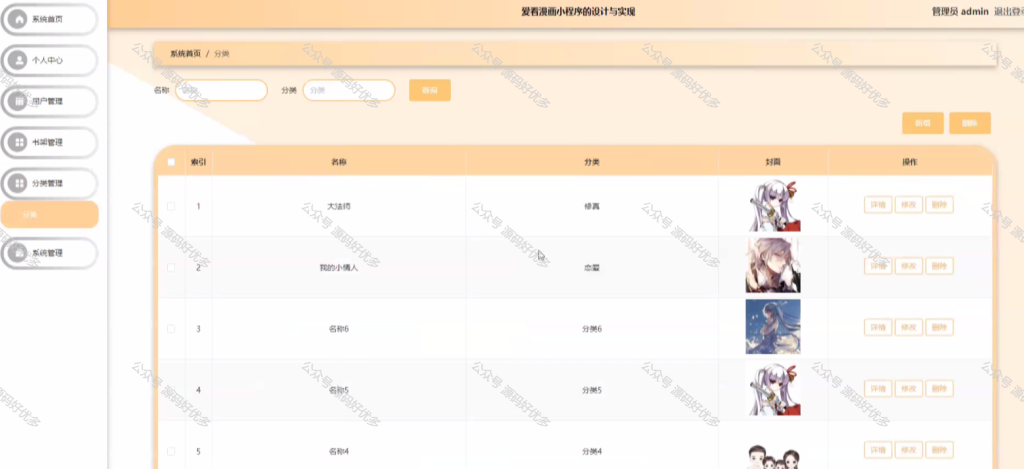This screenshot has height=469, width=1024.
Task: Click the 删除 button for 名称5
Action: pos(939,389)
